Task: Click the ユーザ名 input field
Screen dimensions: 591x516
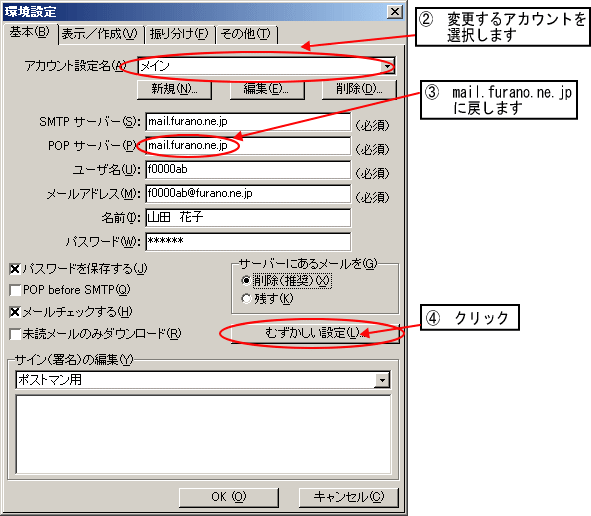Action: (x=248, y=170)
